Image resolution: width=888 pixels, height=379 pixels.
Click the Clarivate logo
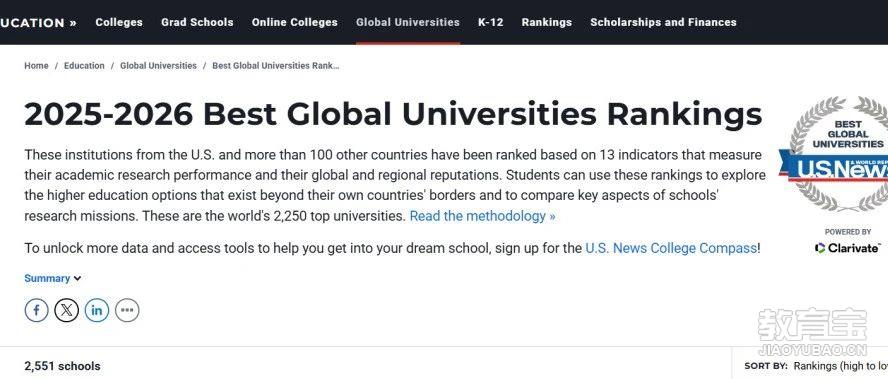848,248
